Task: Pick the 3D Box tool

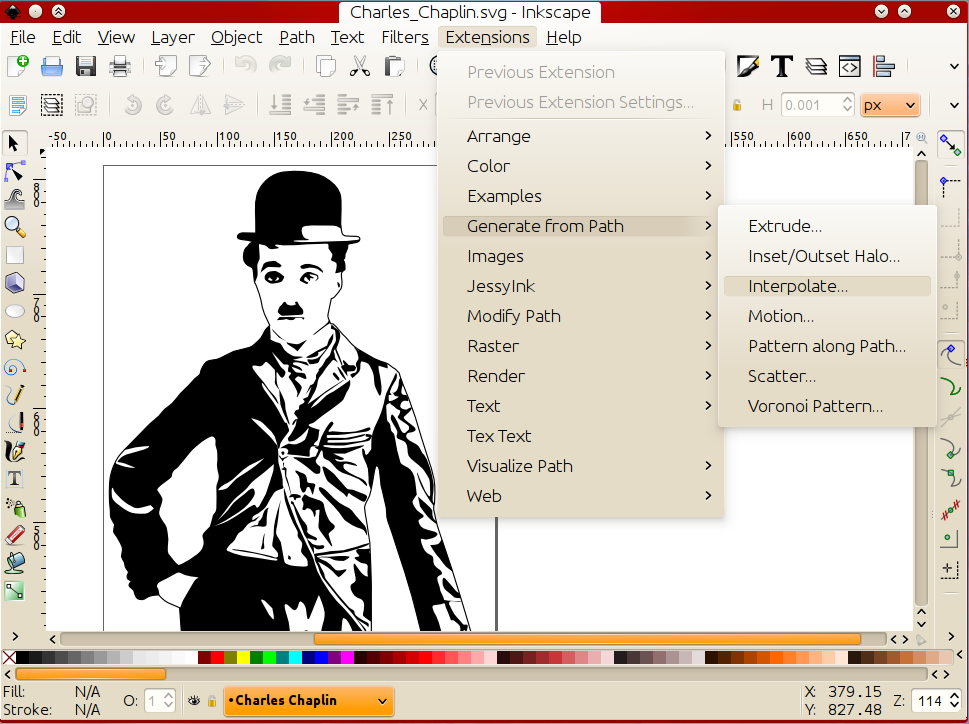Action: pos(14,283)
